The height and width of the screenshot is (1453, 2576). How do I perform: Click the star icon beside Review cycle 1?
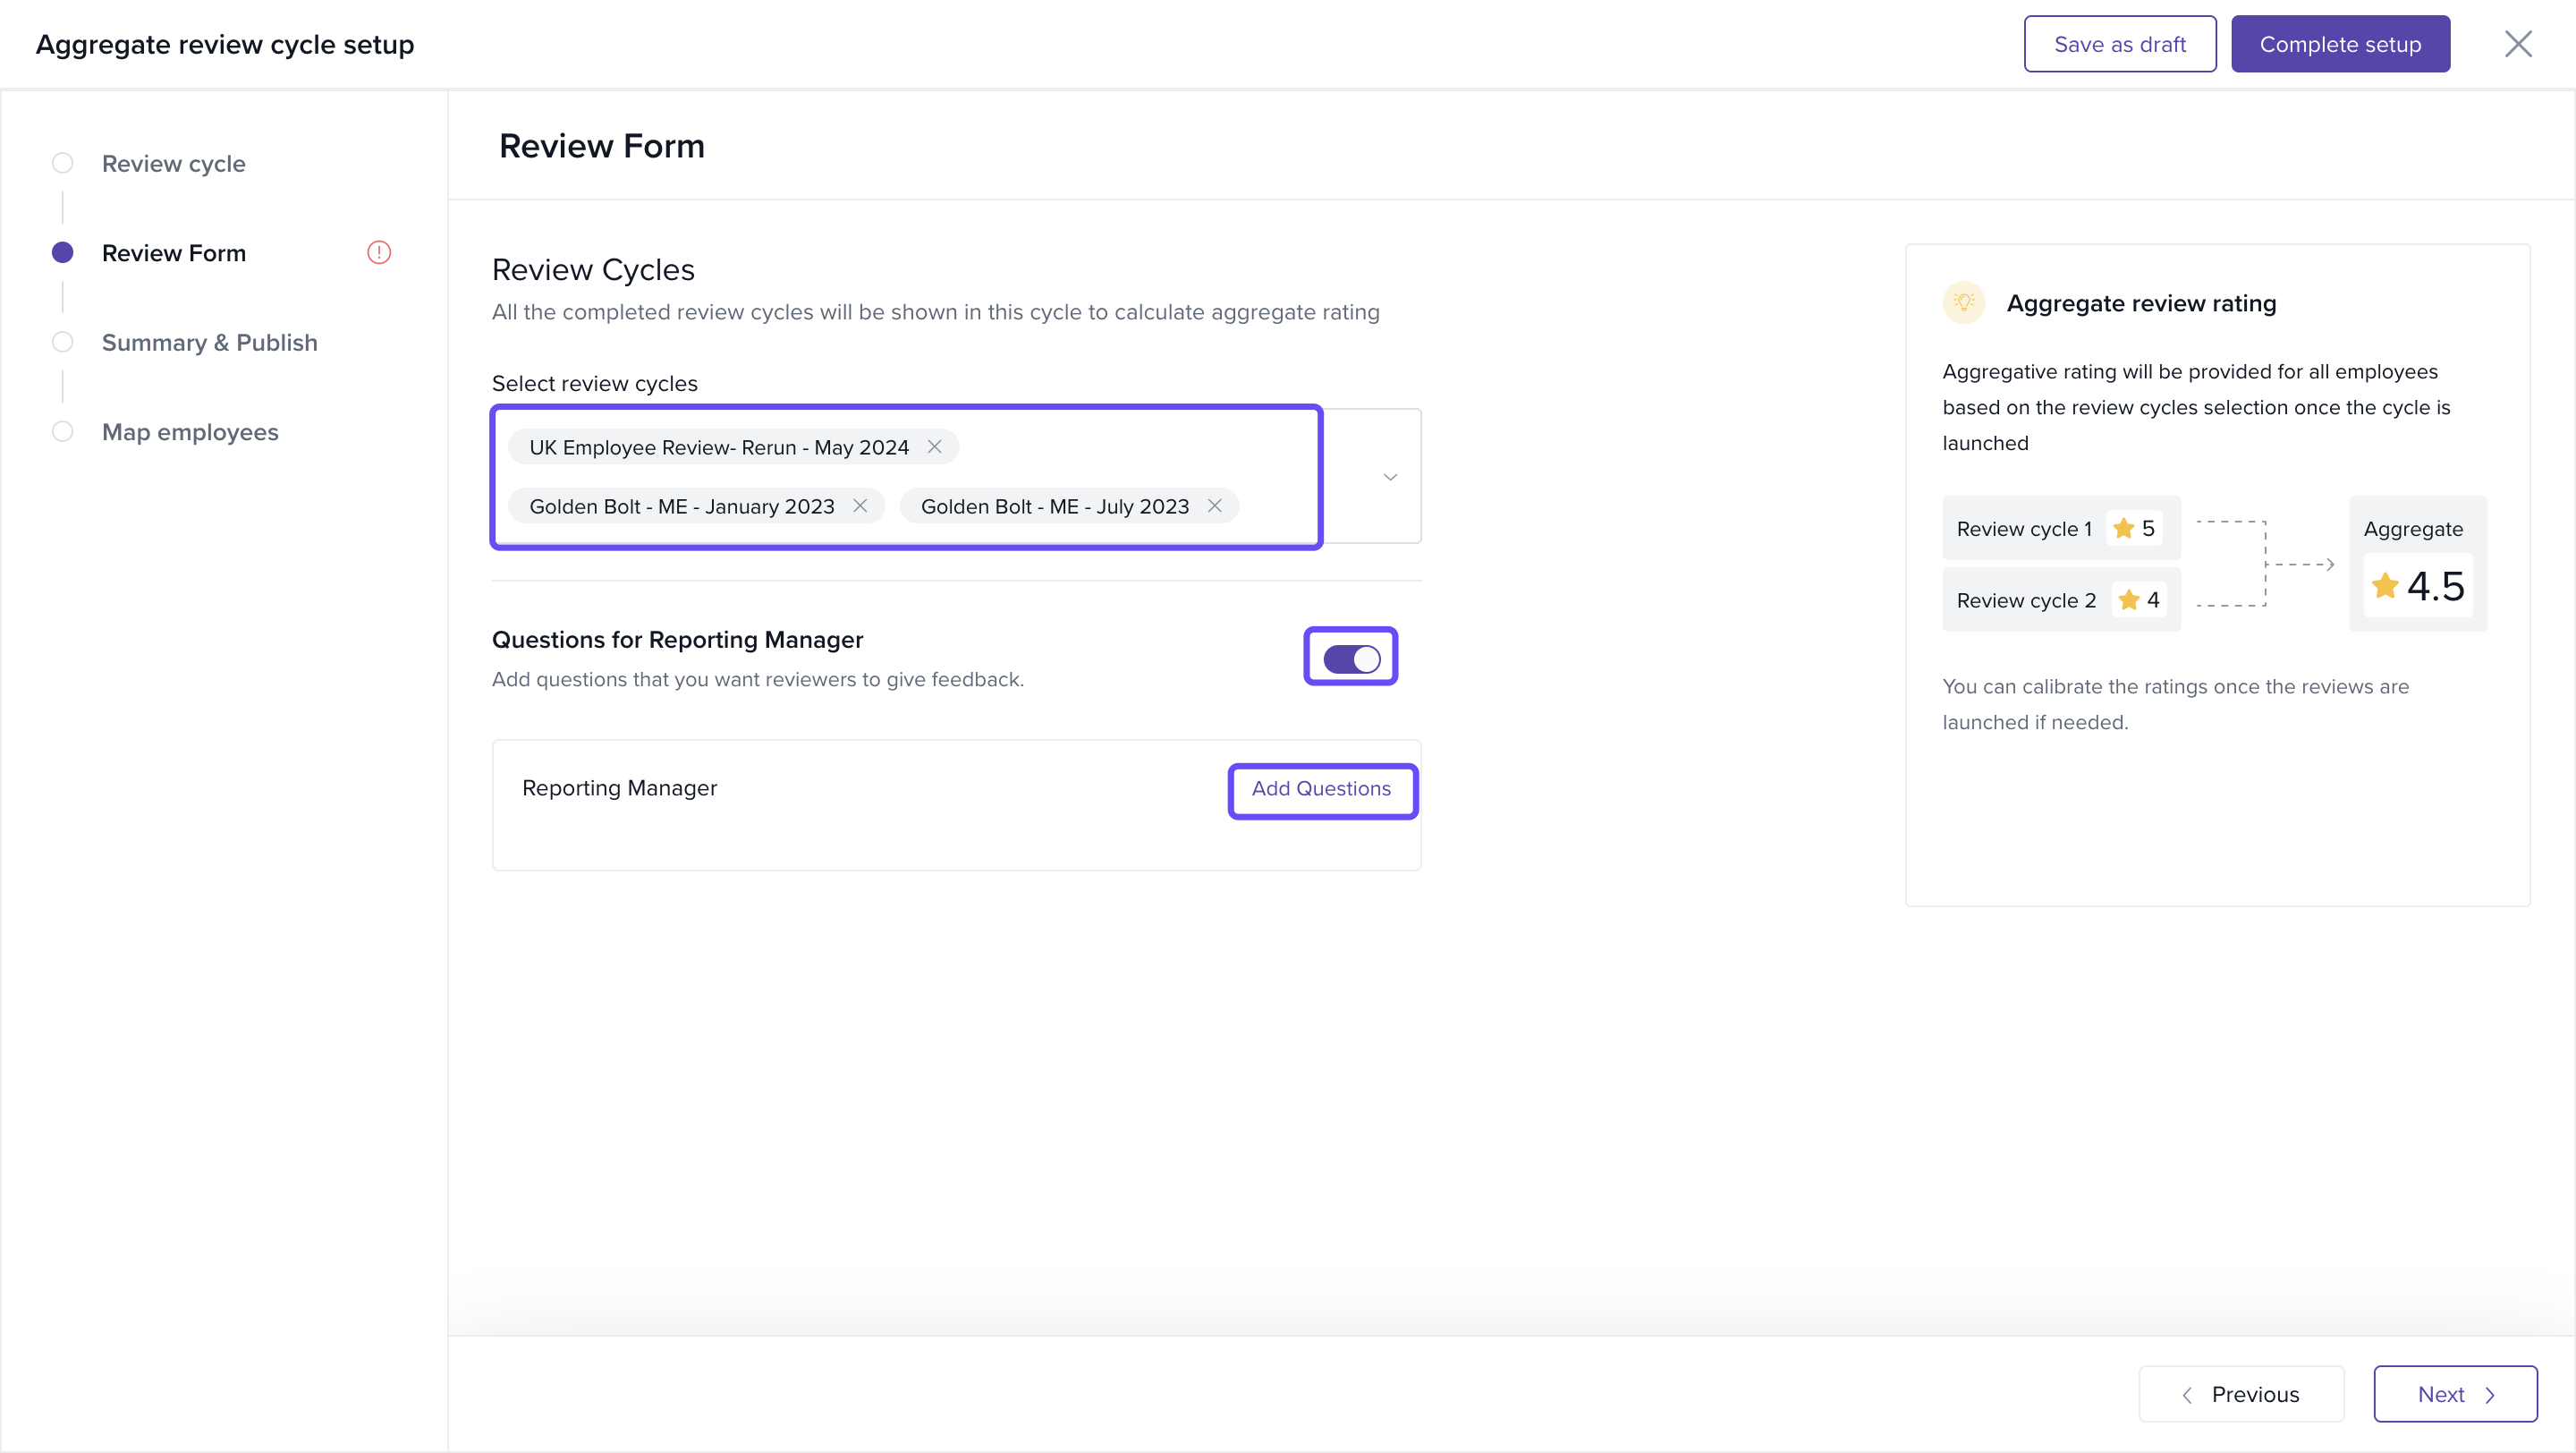pos(2123,529)
